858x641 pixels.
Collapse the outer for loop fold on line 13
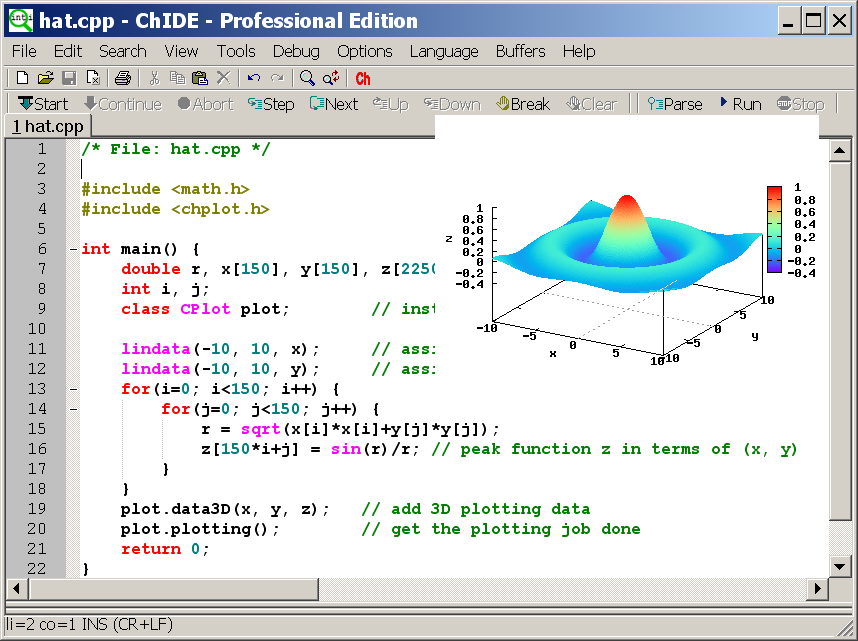click(73, 390)
